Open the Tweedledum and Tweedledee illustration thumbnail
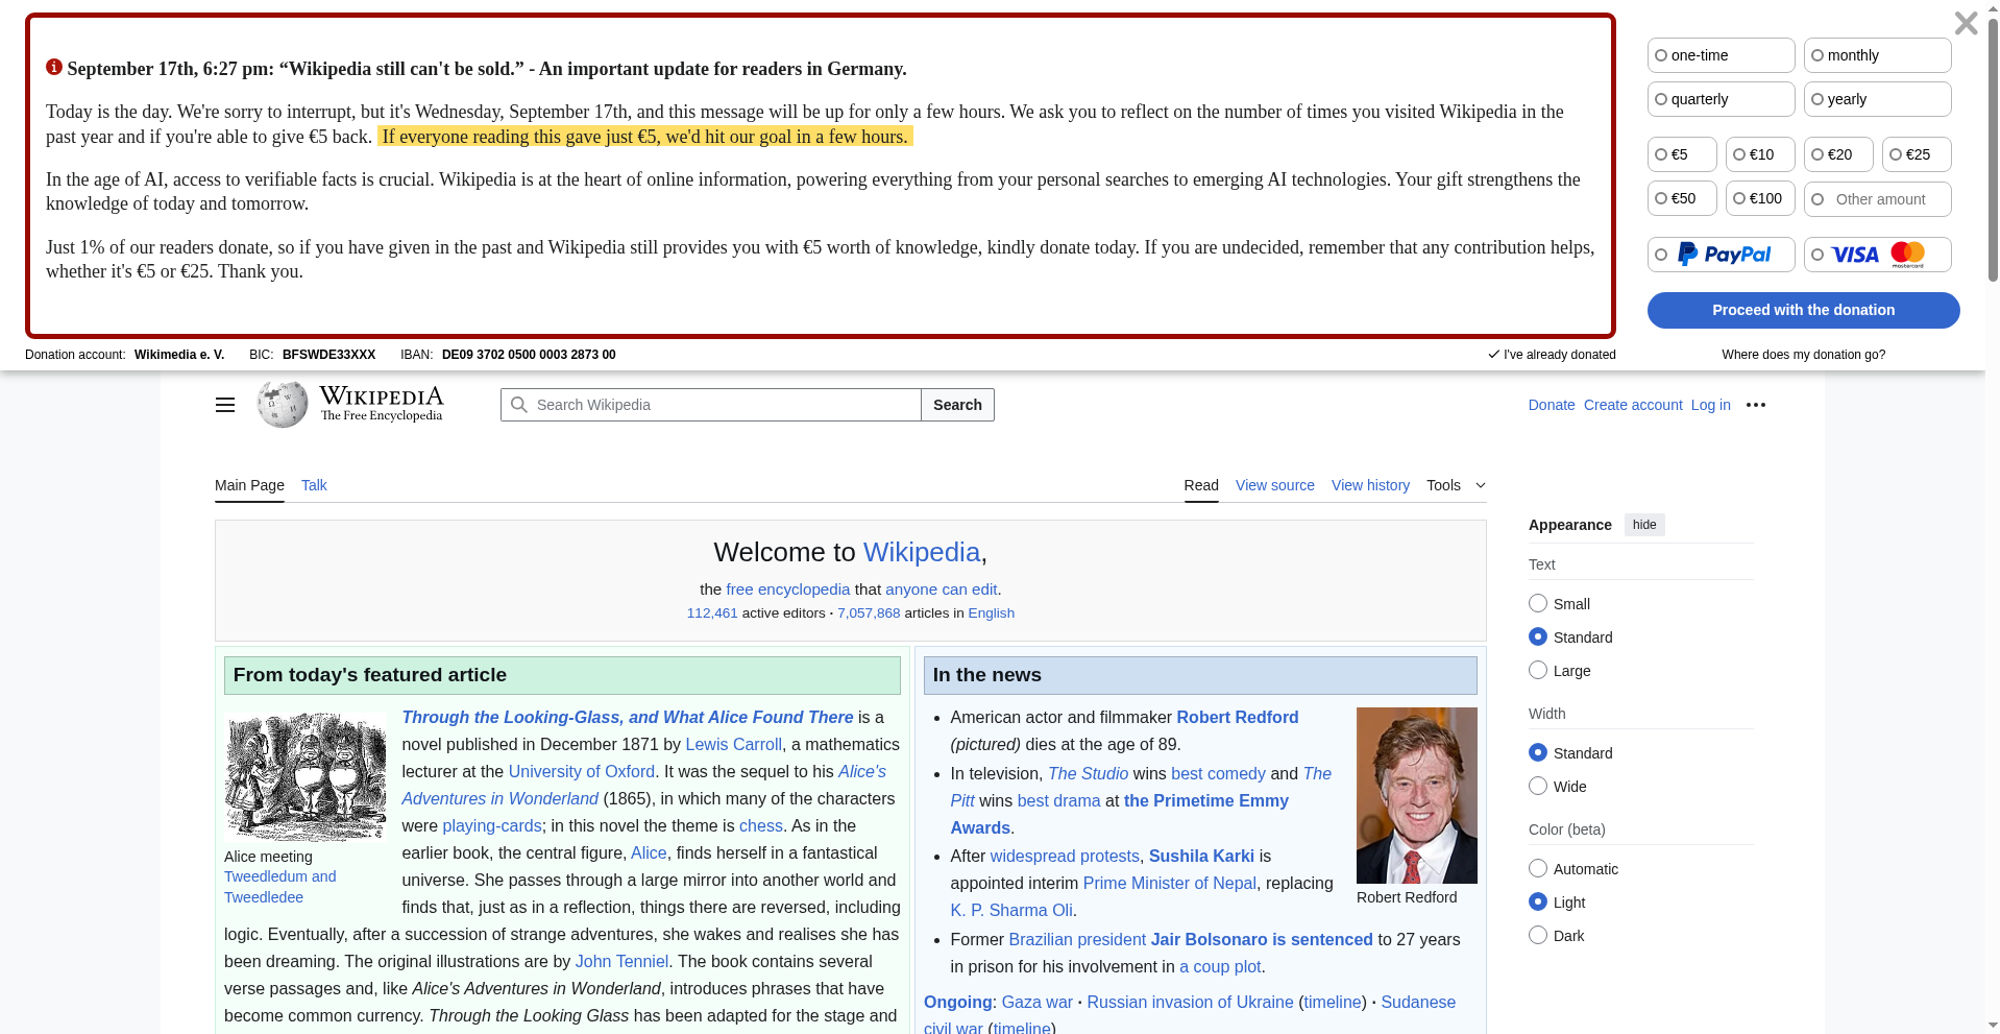The image size is (2000, 1034). [x=305, y=777]
